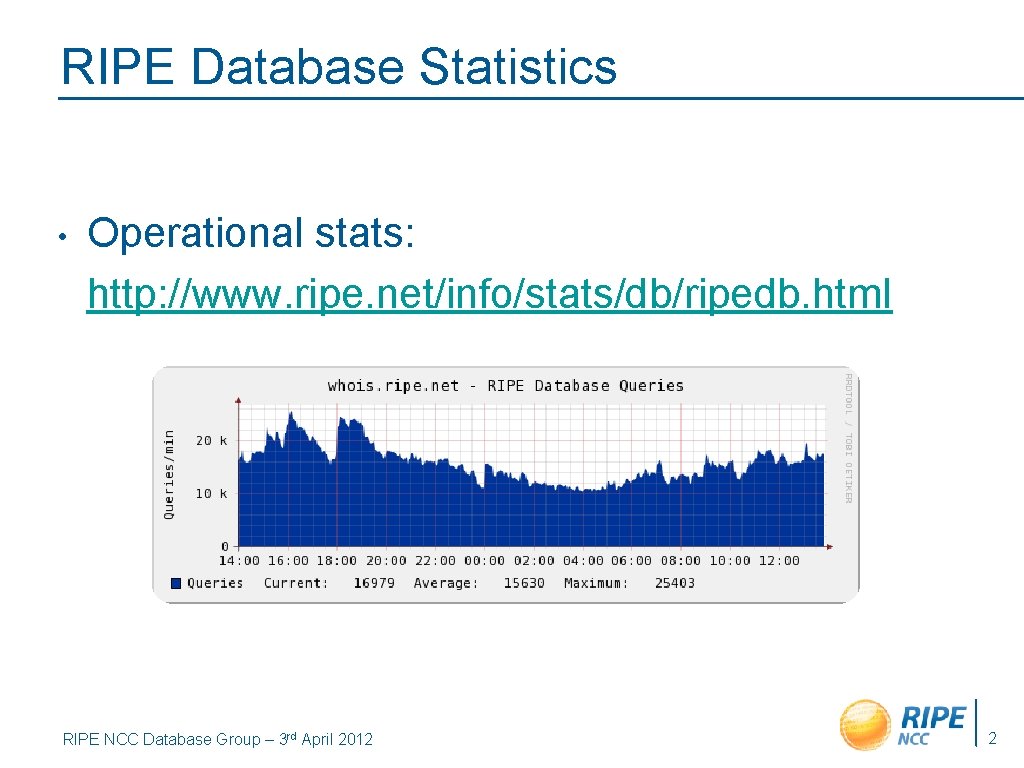Click the '12:00' time axis label
Image resolution: width=1024 pixels, height=768 pixels.
pos(779,561)
